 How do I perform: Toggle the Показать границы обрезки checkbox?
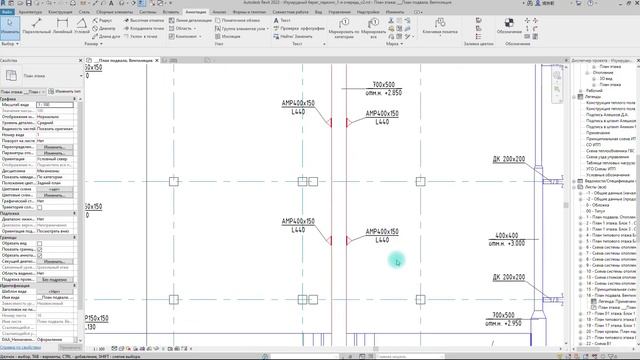(40, 249)
